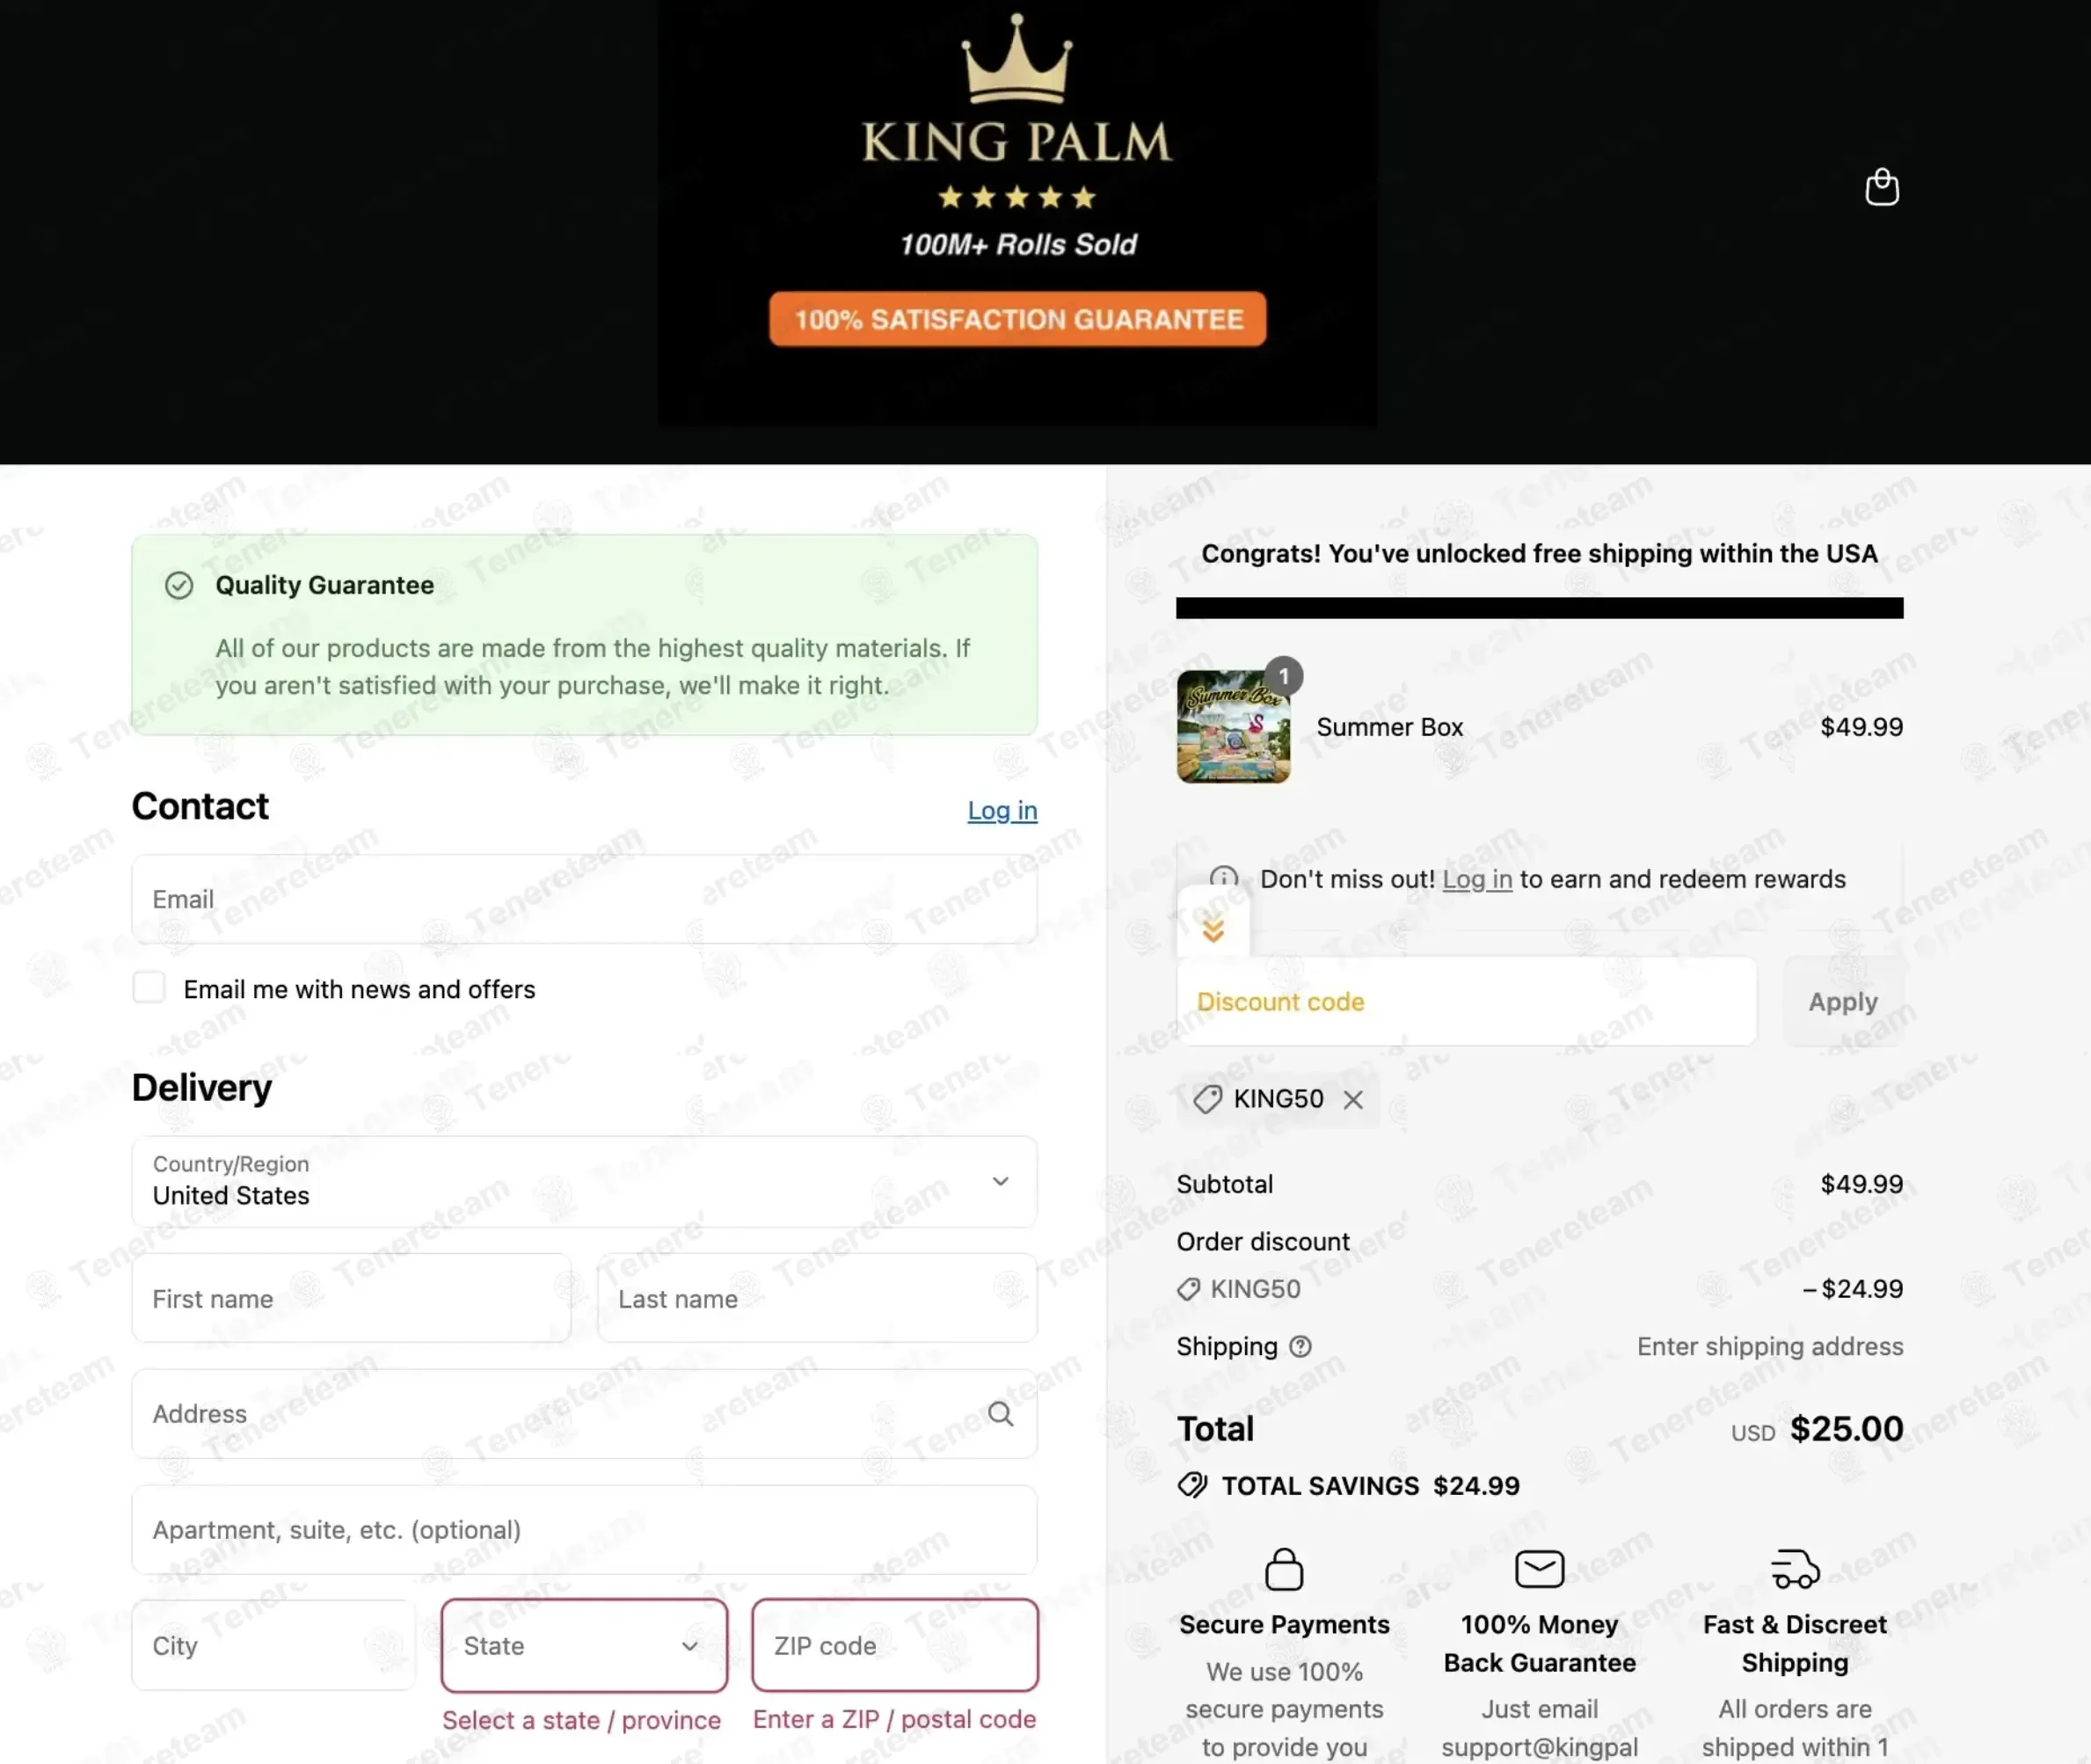The image size is (2091, 1764).
Task: Click the Summer Box product thumbnail
Action: 1233,727
